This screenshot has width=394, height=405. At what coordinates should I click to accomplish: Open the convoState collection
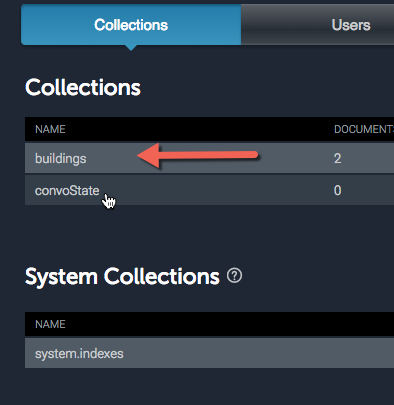(67, 191)
